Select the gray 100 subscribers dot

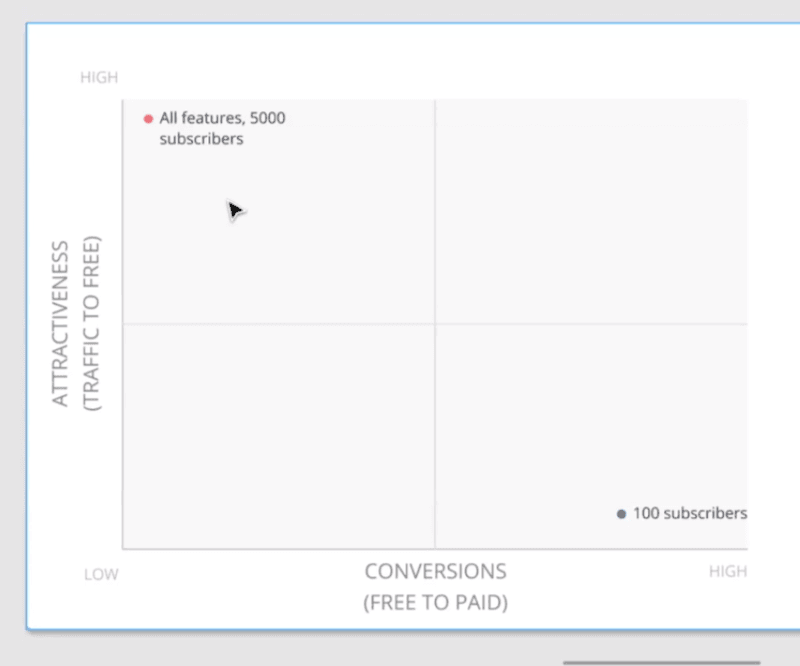[620, 513]
